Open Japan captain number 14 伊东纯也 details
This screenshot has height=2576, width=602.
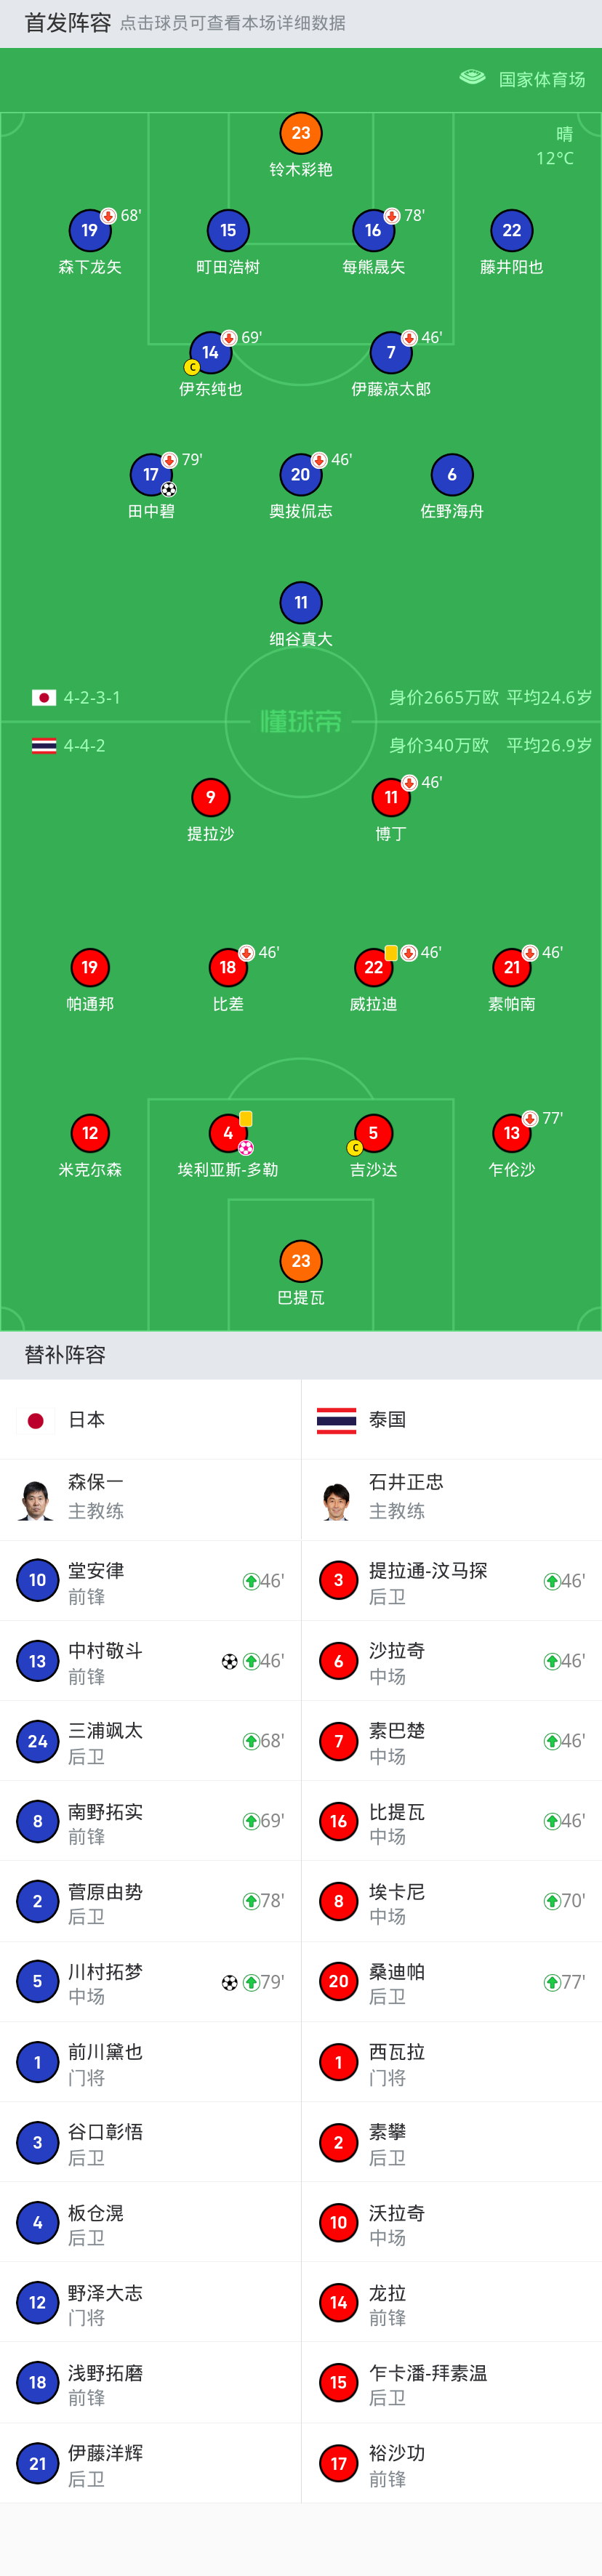tap(210, 353)
